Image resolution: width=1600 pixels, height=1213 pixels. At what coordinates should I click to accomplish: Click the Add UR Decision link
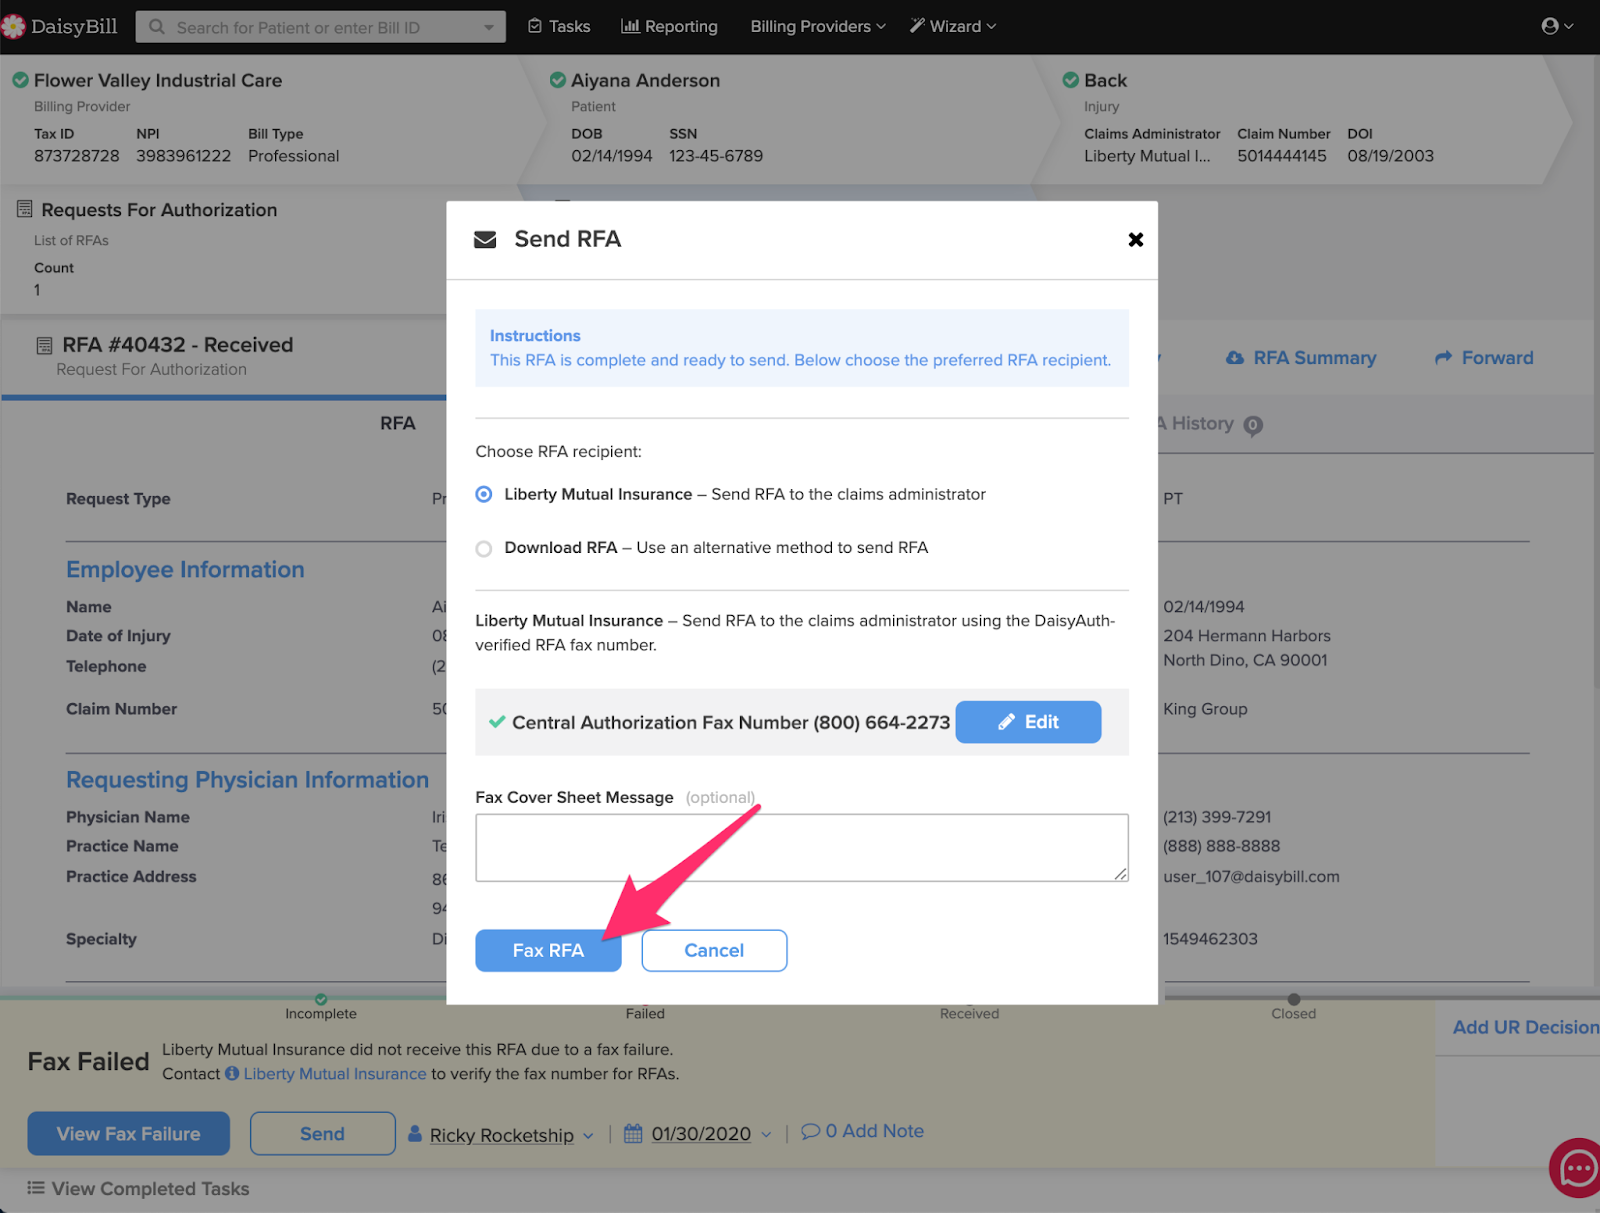coord(1525,1027)
